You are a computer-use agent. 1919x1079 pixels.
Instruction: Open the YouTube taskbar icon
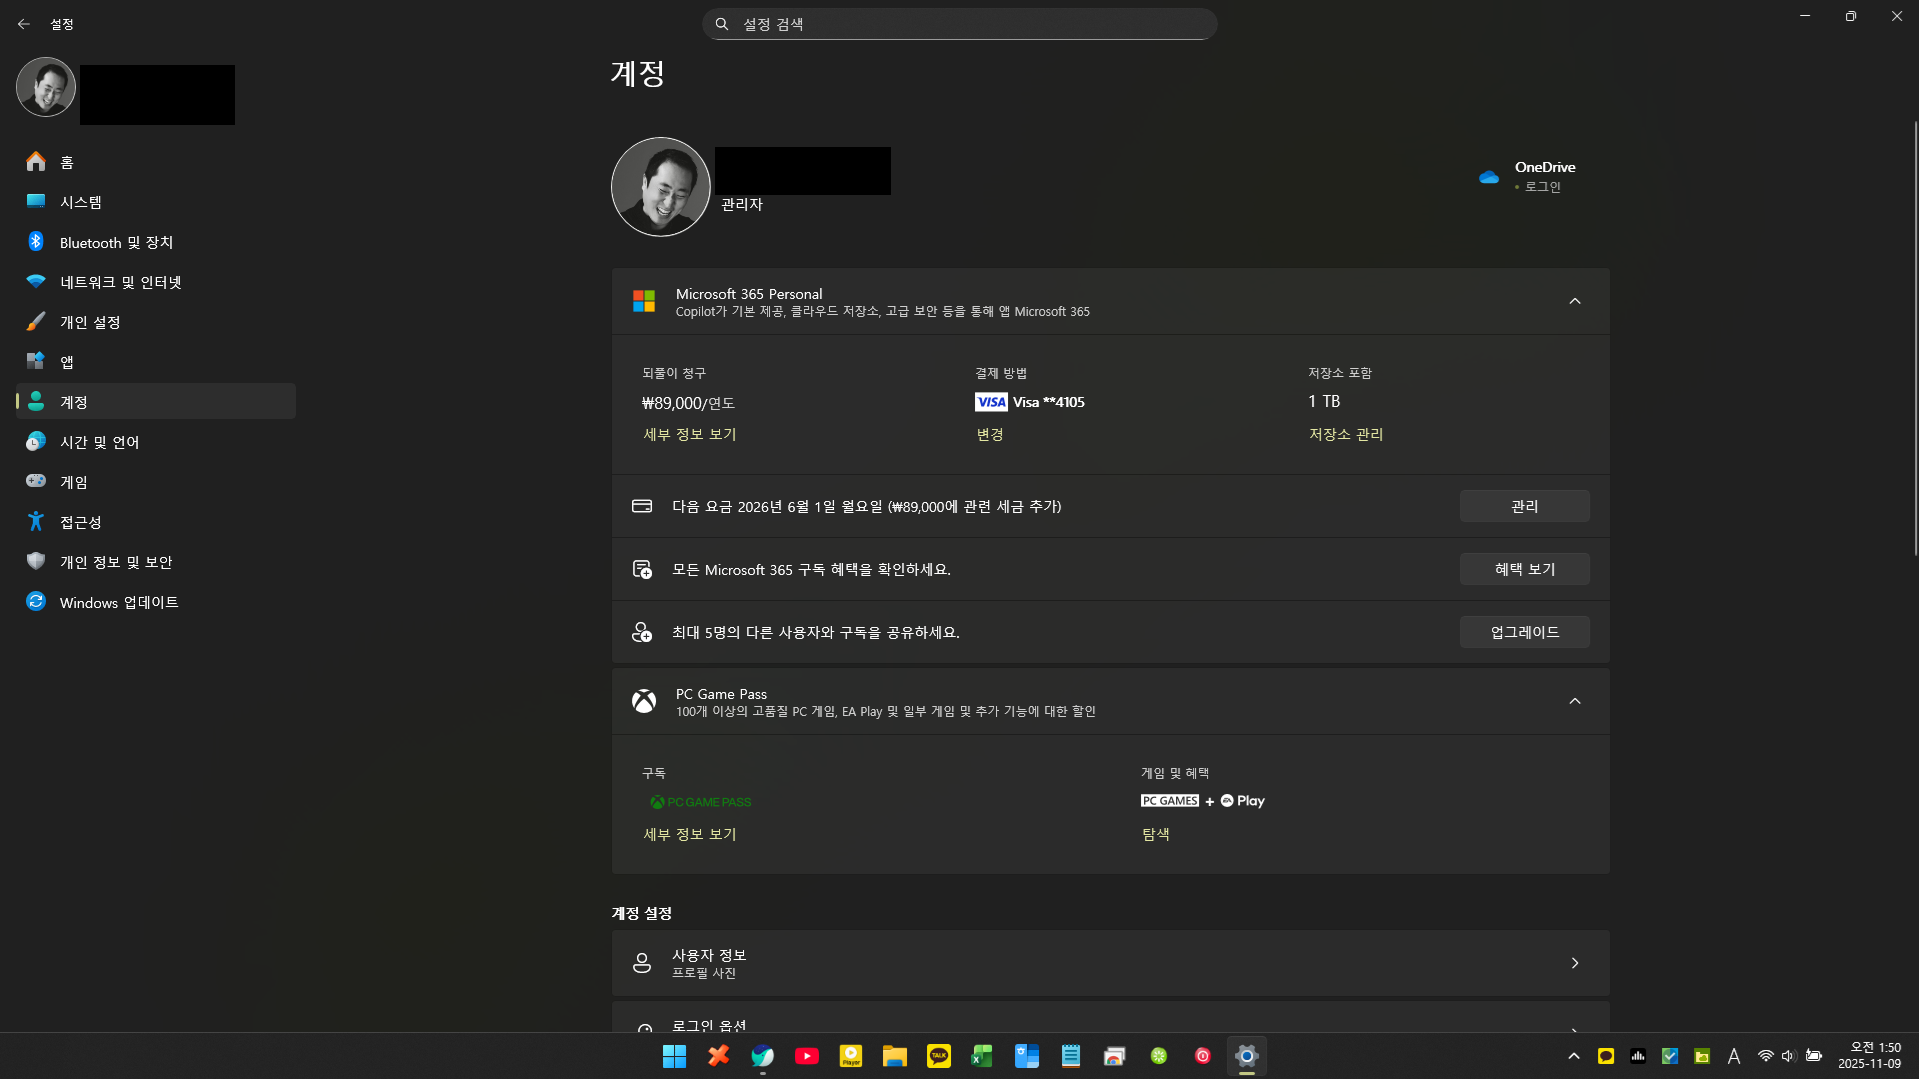tap(806, 1056)
